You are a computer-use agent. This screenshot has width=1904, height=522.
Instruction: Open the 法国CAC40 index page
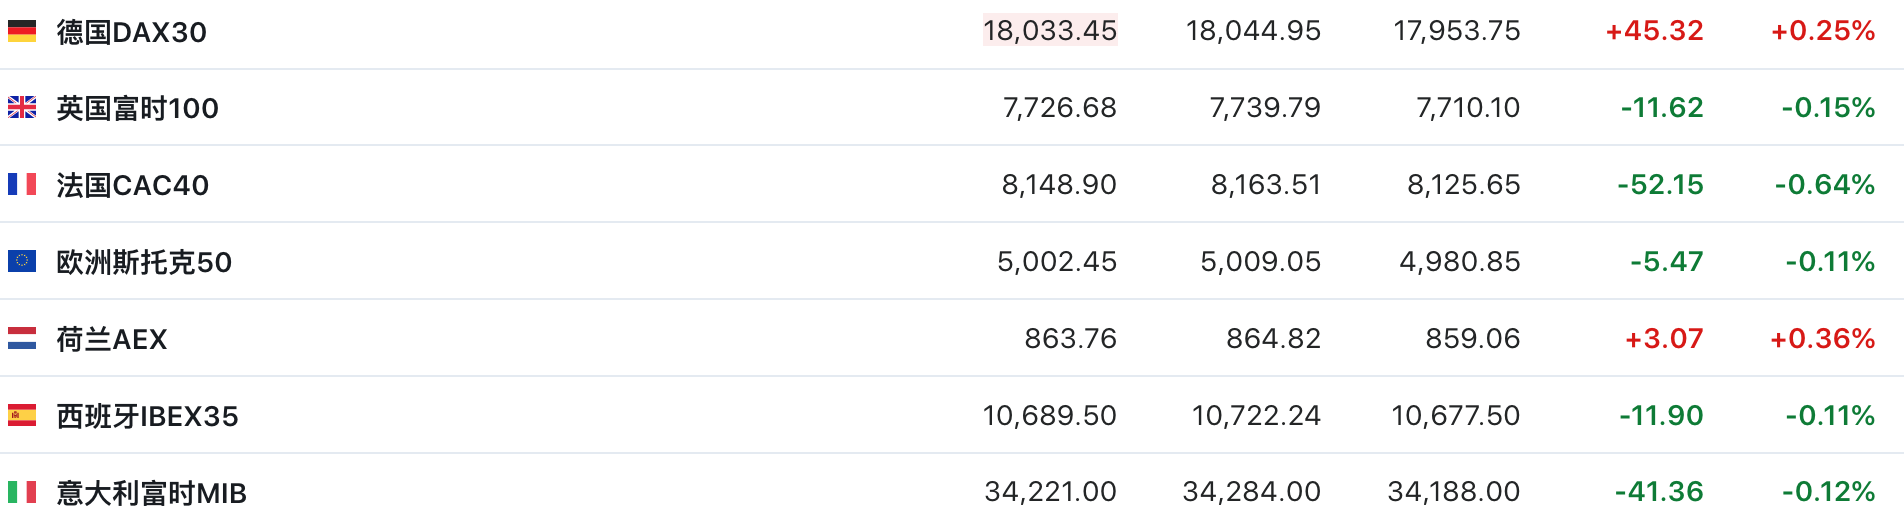point(133,186)
